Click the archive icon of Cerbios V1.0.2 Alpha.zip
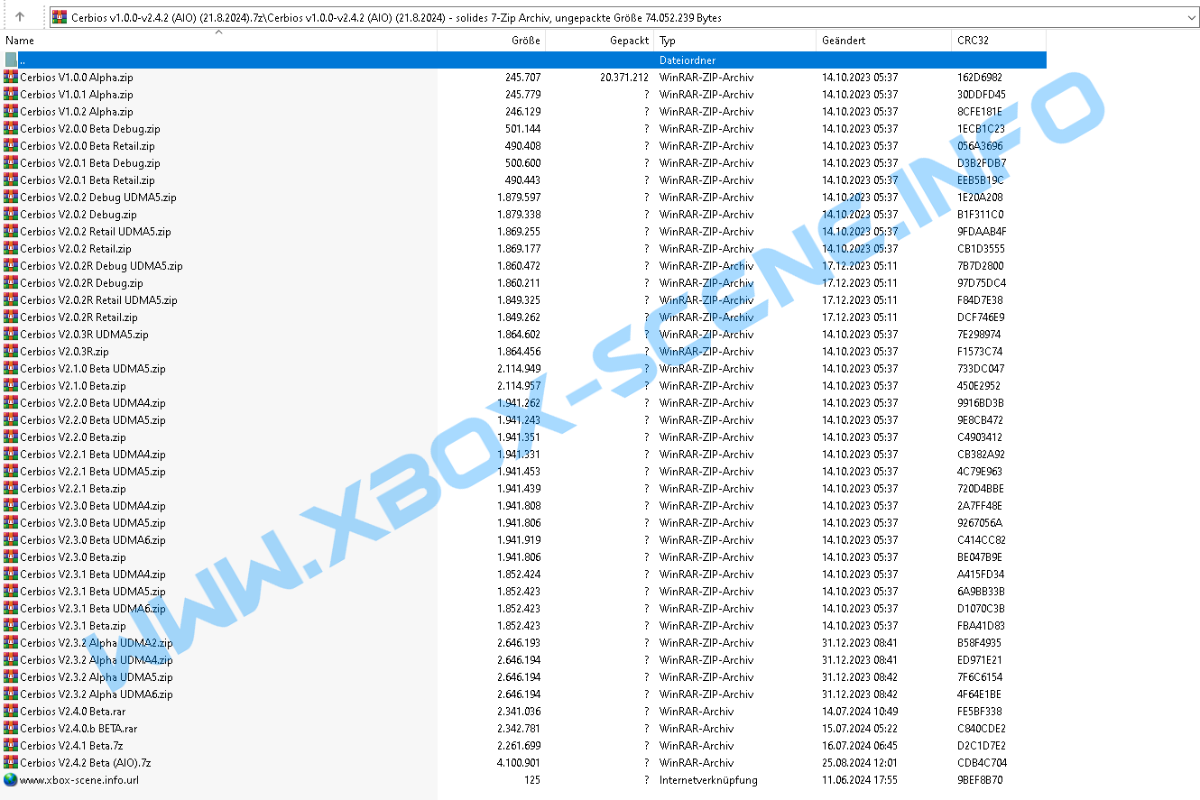 [x=11, y=111]
